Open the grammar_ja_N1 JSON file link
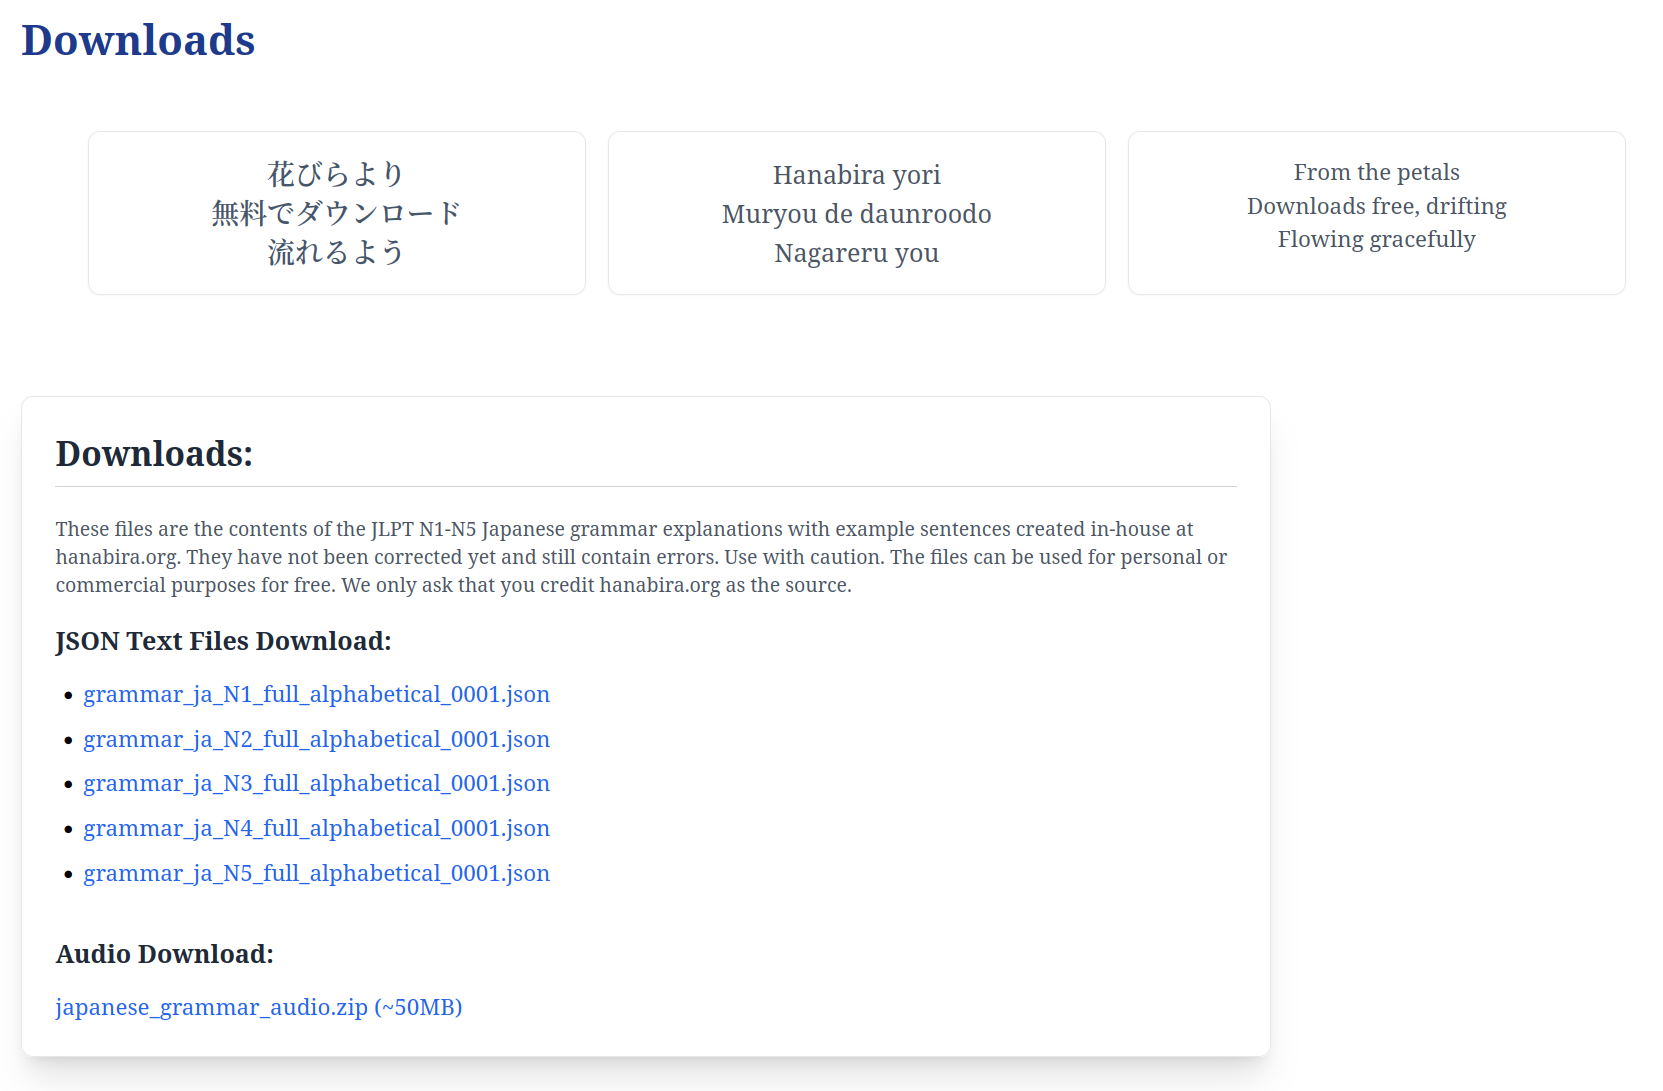Screen dimensions: 1663x1091 pyautogui.click(x=316, y=694)
